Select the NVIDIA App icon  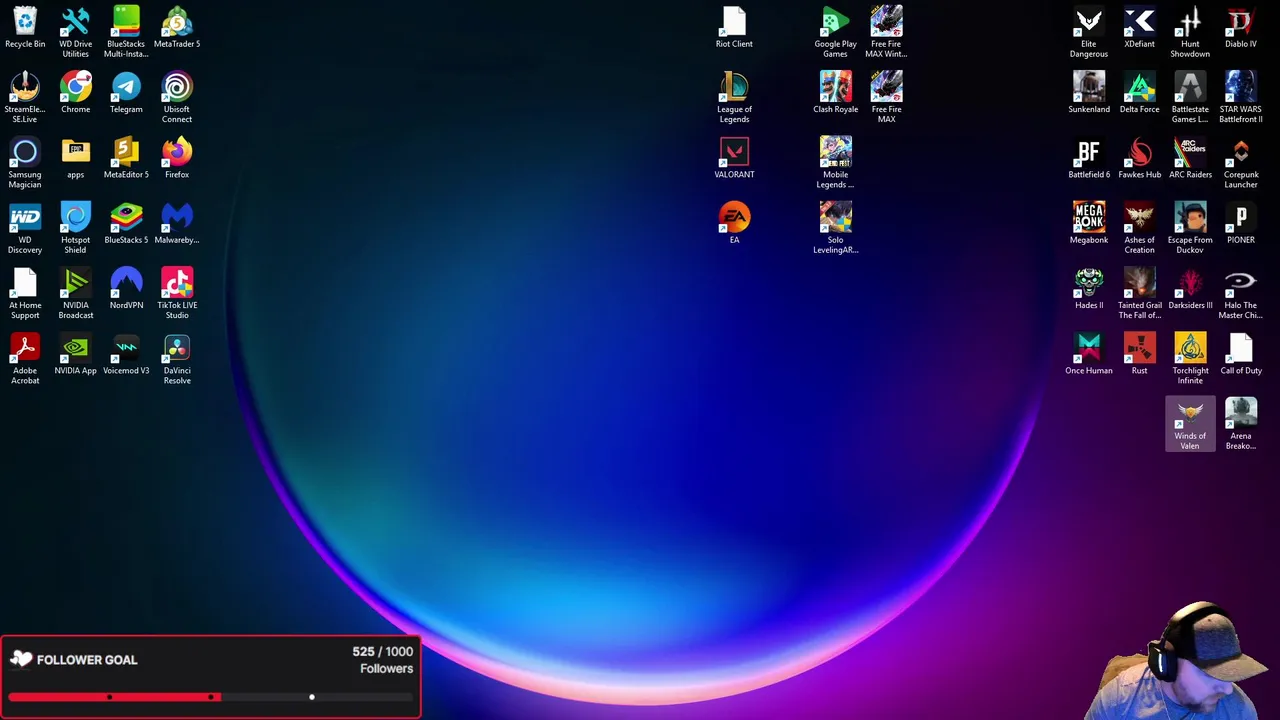[76, 347]
